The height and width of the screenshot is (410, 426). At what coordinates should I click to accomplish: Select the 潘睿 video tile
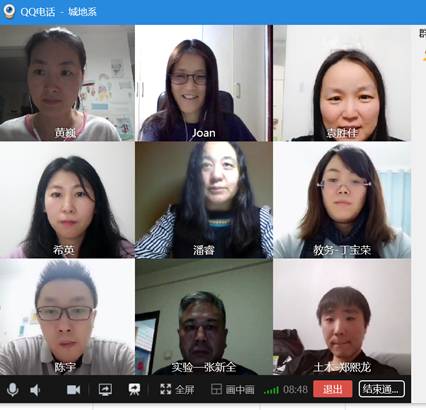click(x=204, y=200)
